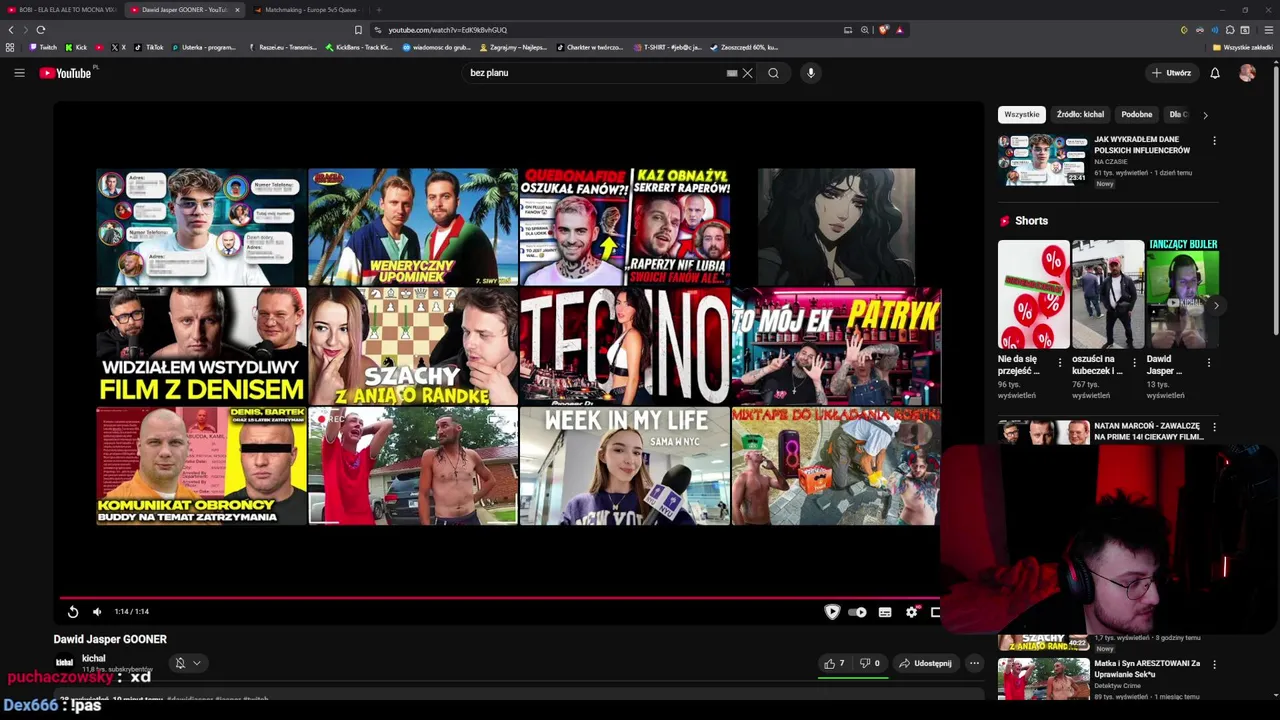Open the on-screen keyboard icon in search box

(732, 73)
